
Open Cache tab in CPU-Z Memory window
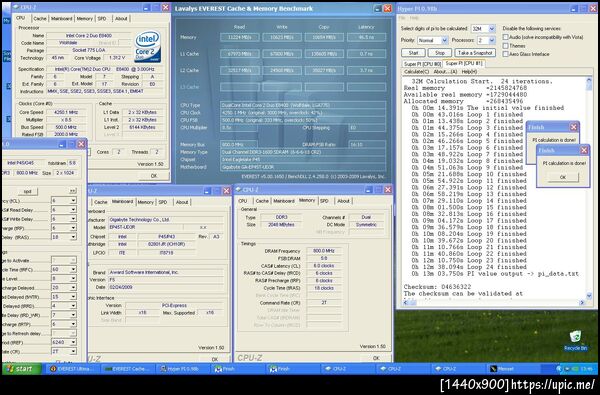pos(262,201)
